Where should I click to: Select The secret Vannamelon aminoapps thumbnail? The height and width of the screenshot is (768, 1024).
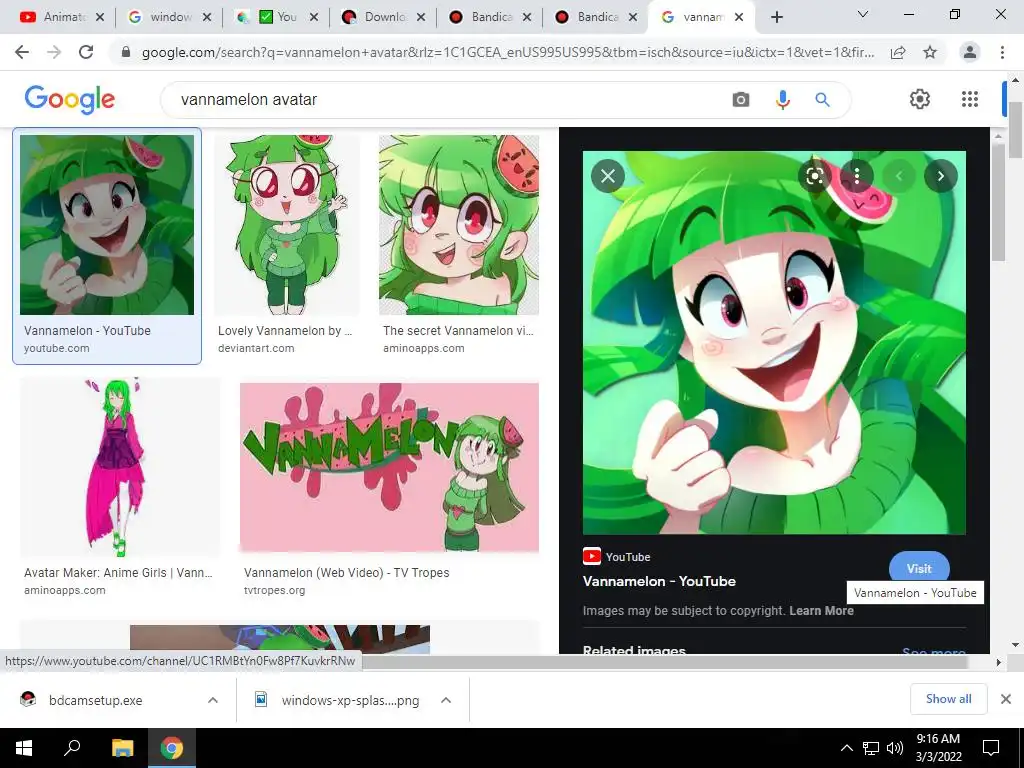pyautogui.click(x=459, y=225)
